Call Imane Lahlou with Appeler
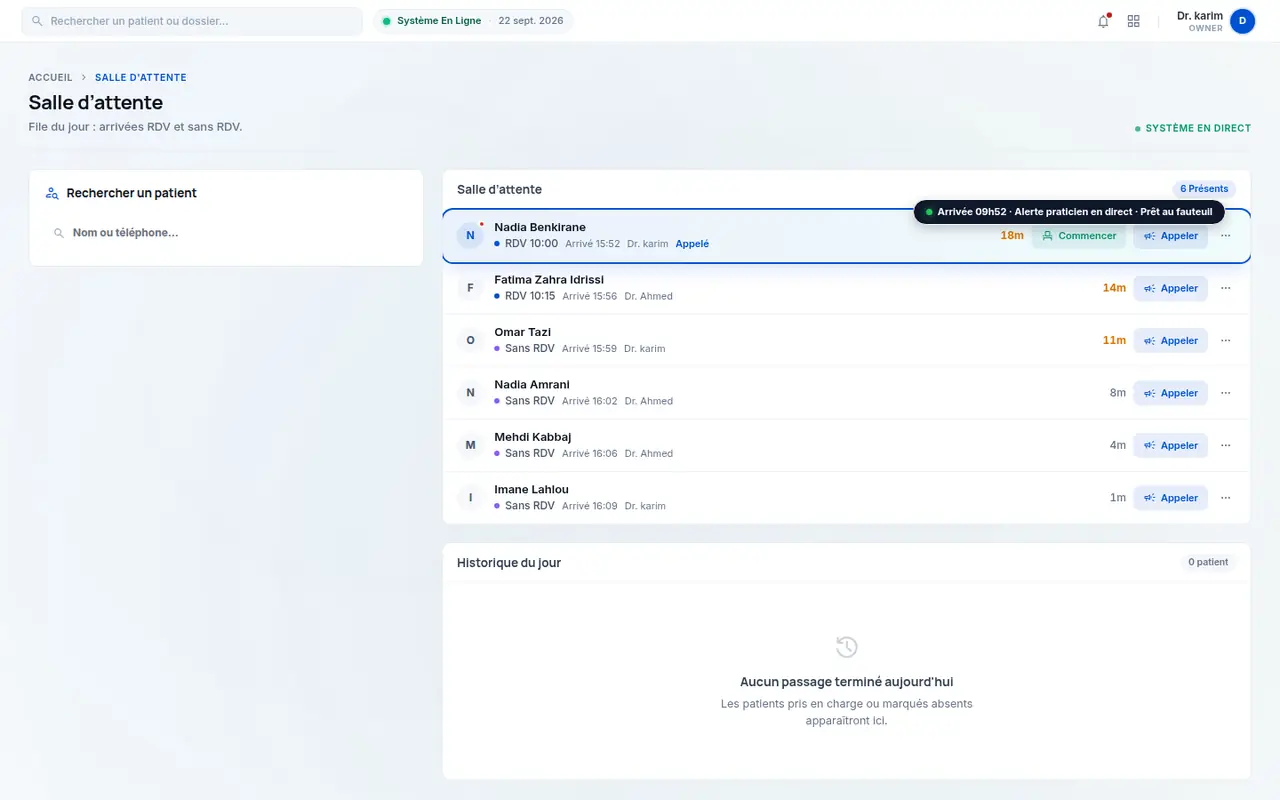The width and height of the screenshot is (1280, 800). click(x=1170, y=497)
